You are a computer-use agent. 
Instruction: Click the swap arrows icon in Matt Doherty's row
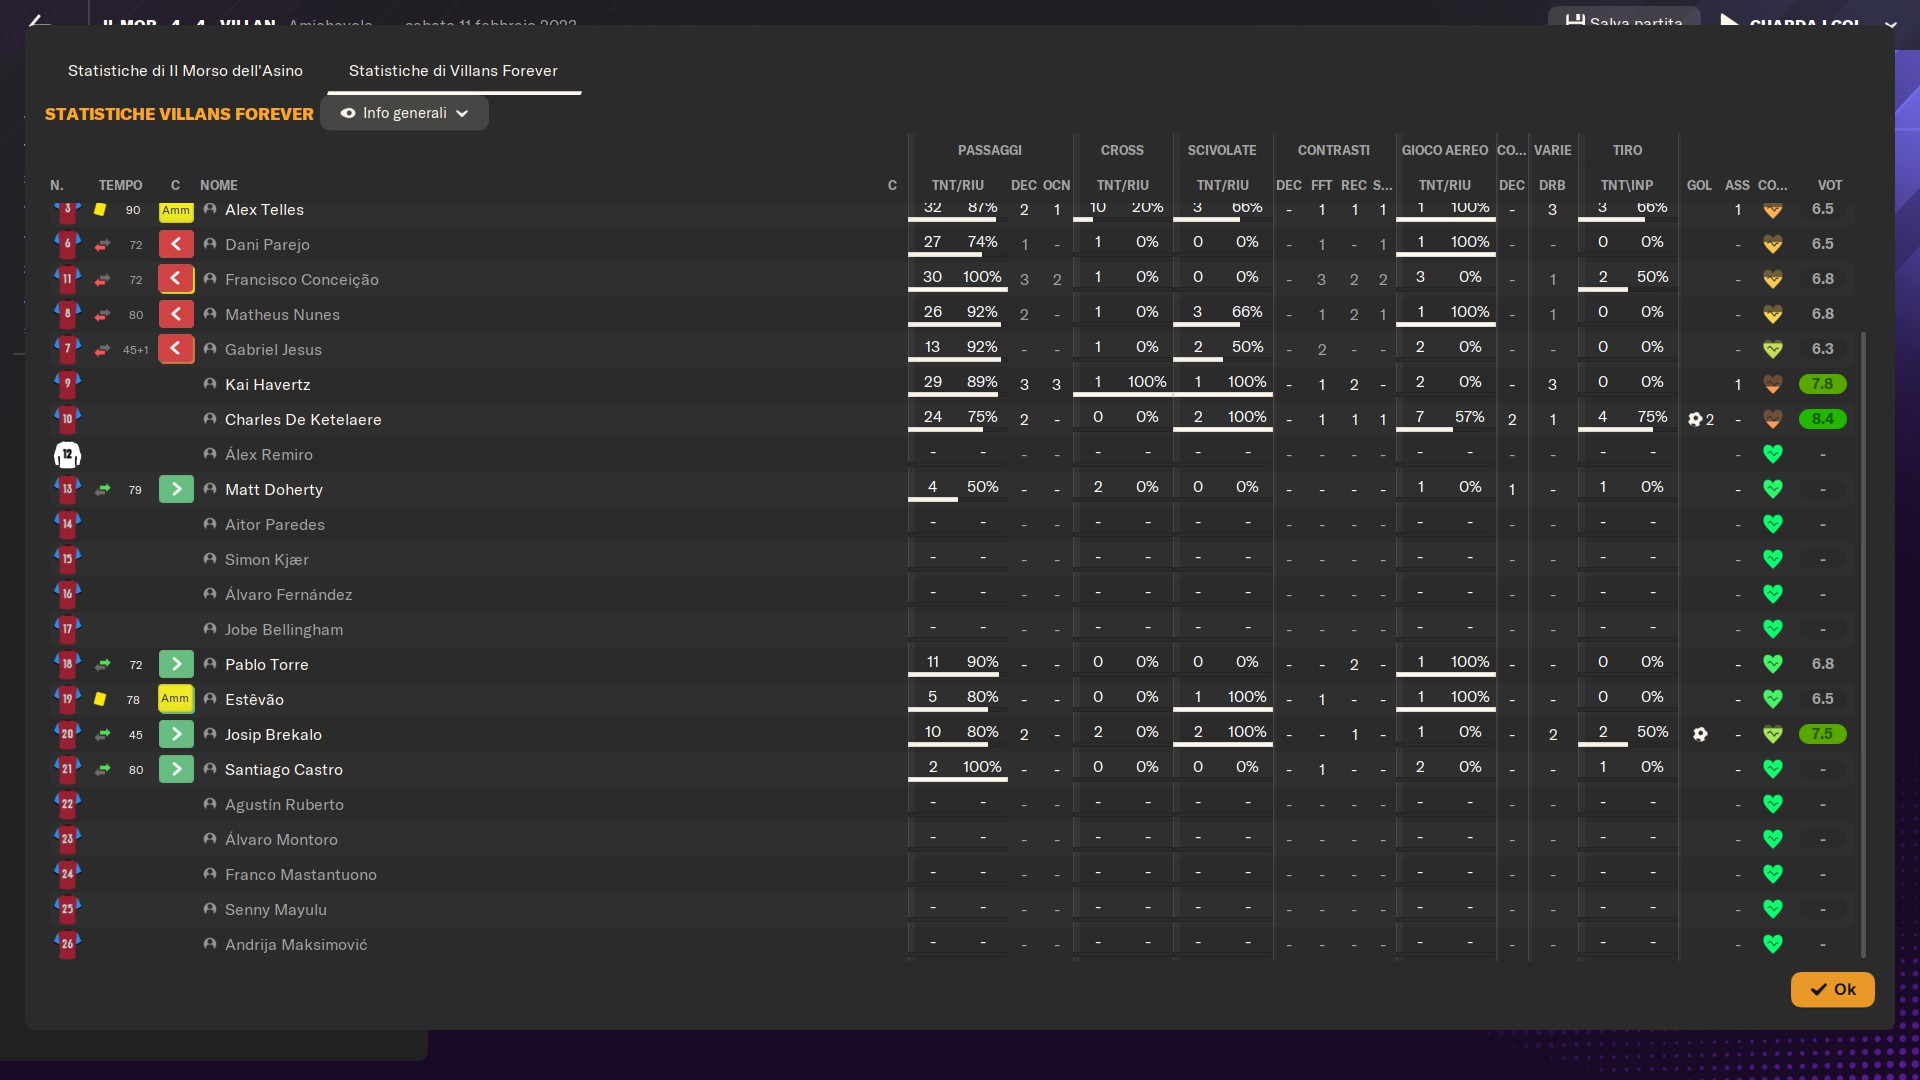pos(103,490)
